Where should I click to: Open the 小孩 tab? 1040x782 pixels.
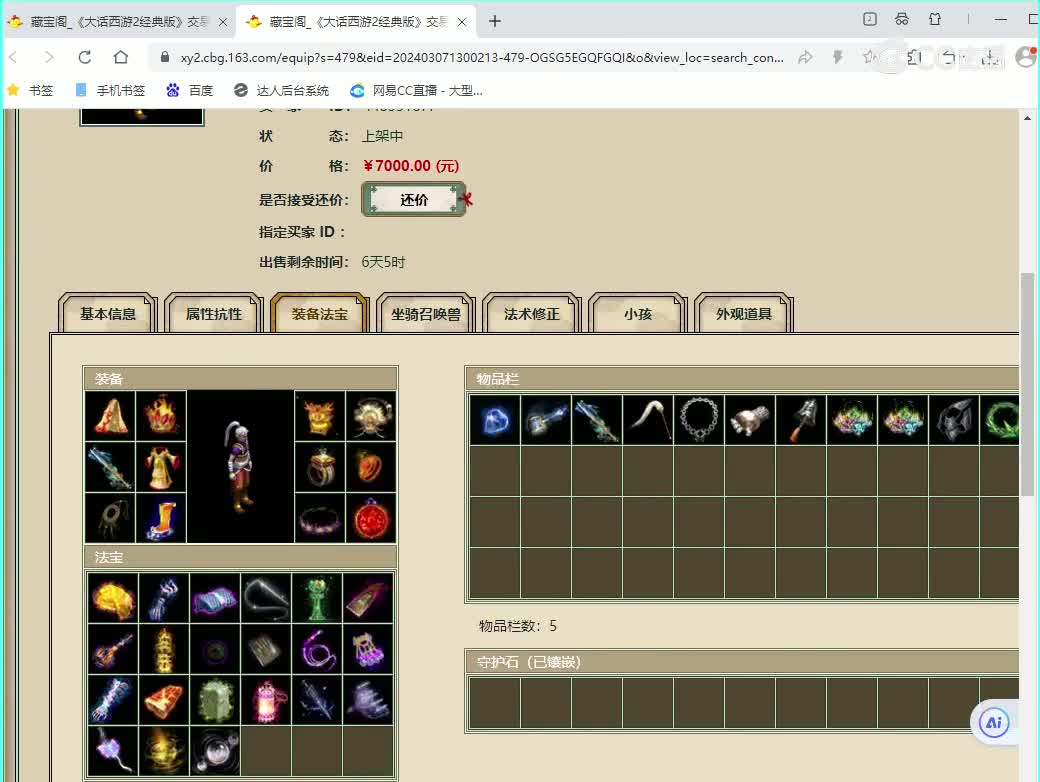click(638, 313)
